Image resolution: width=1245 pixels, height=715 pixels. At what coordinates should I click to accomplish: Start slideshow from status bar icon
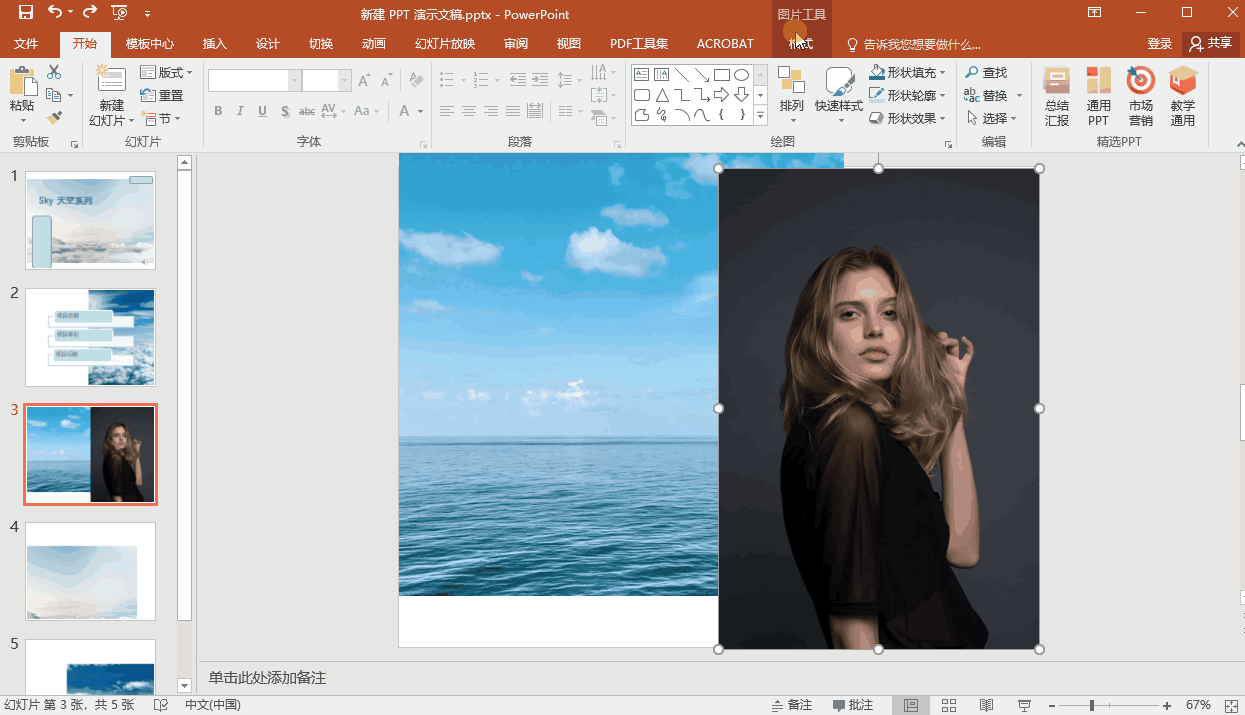click(x=1024, y=705)
